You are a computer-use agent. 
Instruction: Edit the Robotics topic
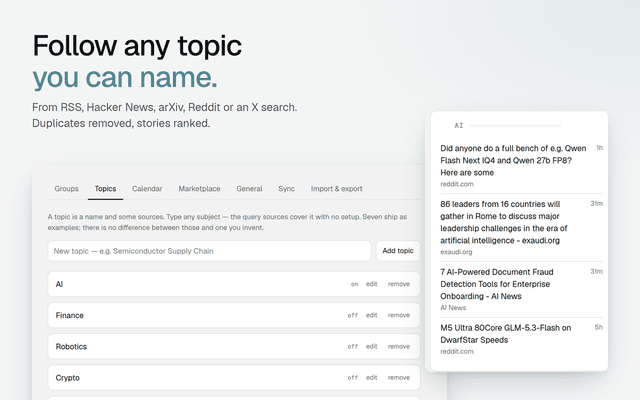coord(371,347)
